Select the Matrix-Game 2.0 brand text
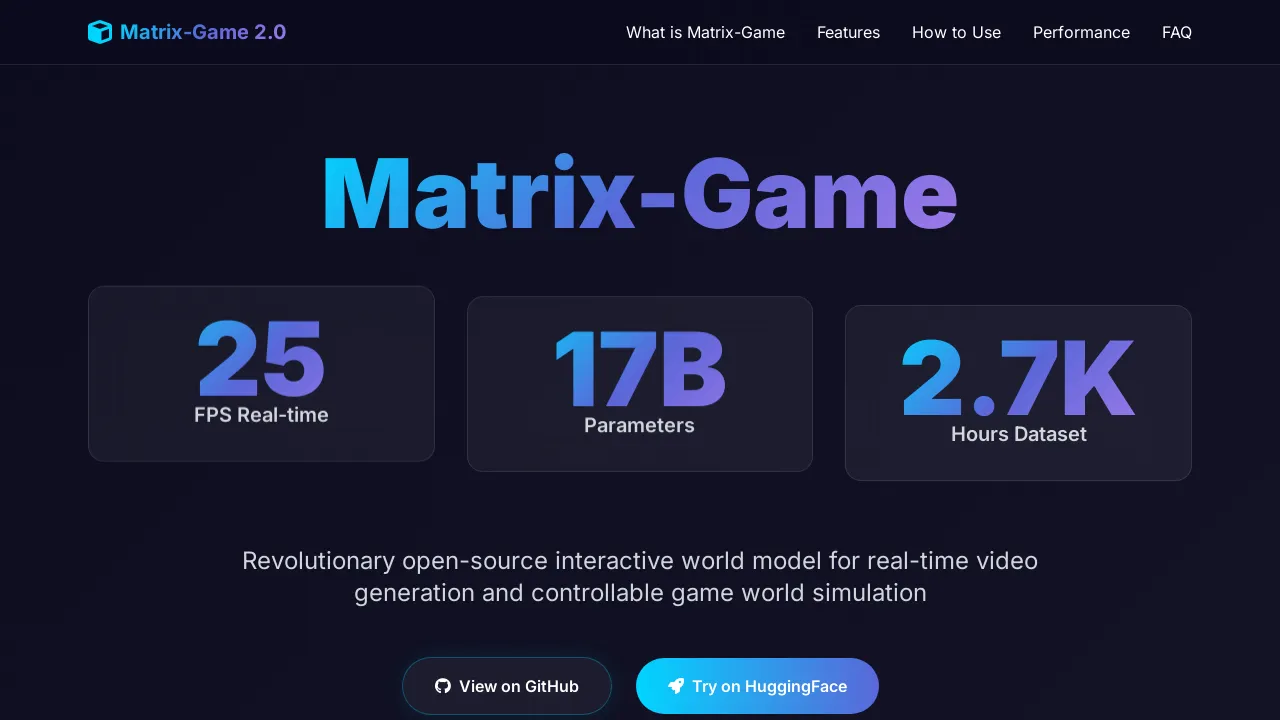This screenshot has width=1280, height=720. (202, 31)
